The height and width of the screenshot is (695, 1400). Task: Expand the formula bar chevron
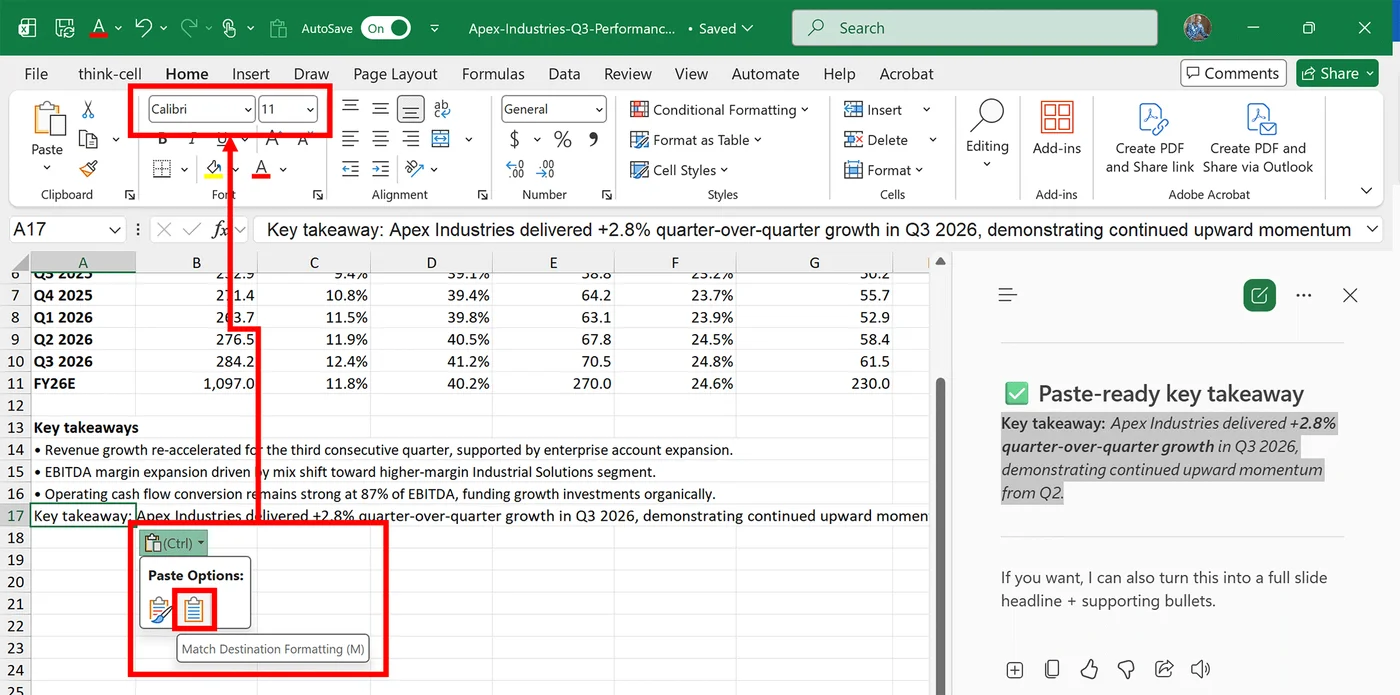click(x=1371, y=230)
